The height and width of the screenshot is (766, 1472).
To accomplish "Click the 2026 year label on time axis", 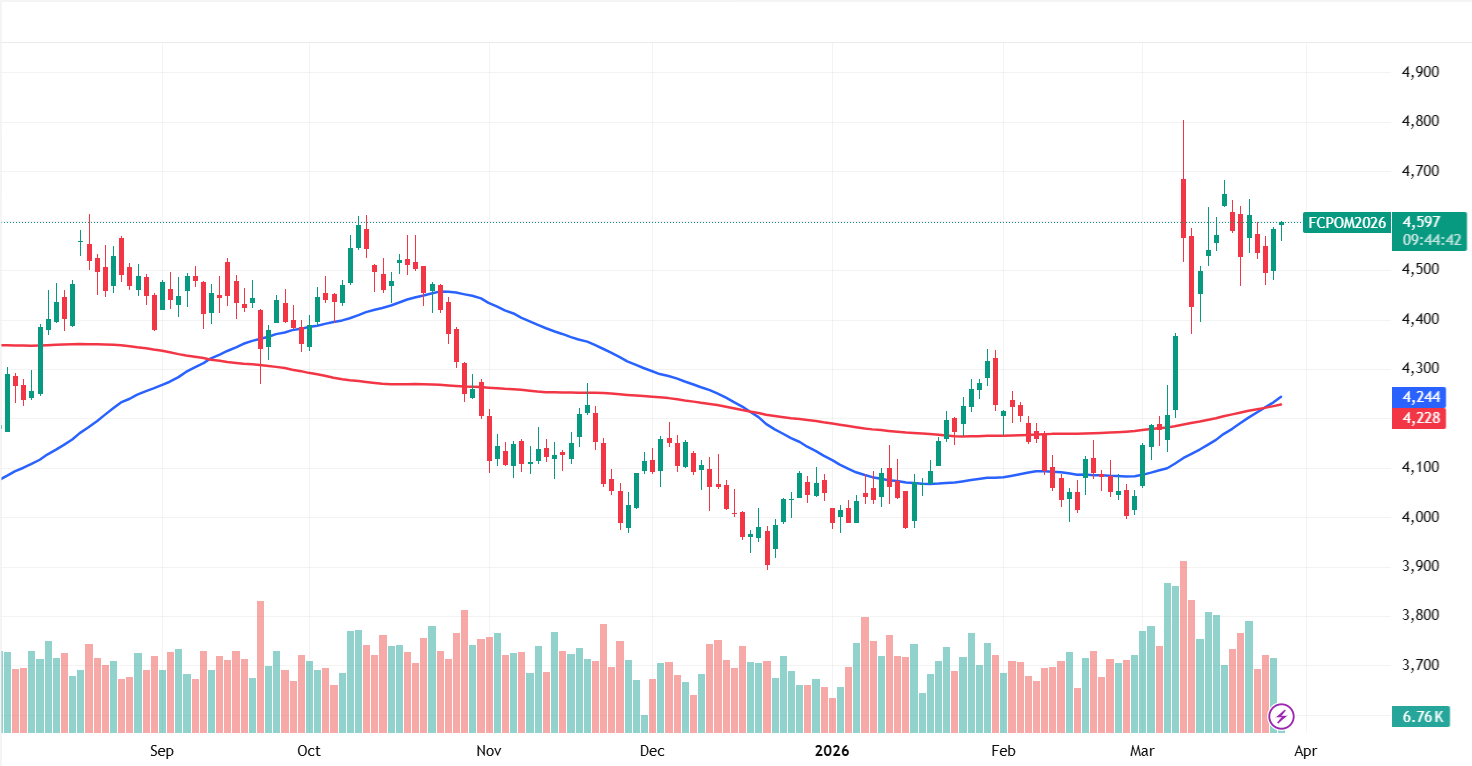I will tap(832, 750).
